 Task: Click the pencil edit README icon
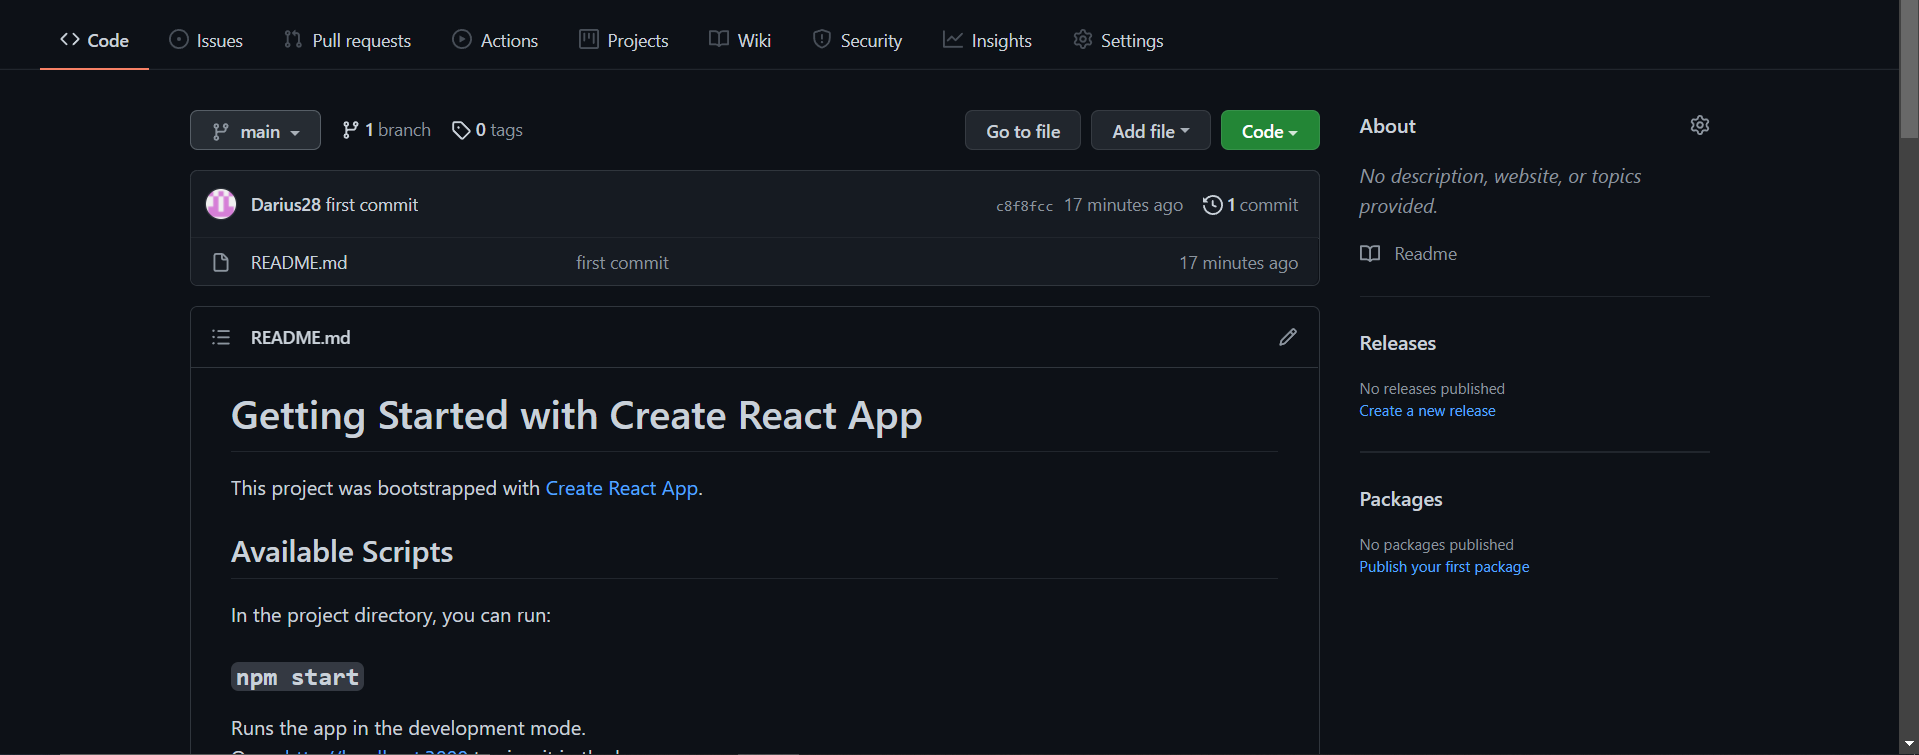coord(1288,337)
